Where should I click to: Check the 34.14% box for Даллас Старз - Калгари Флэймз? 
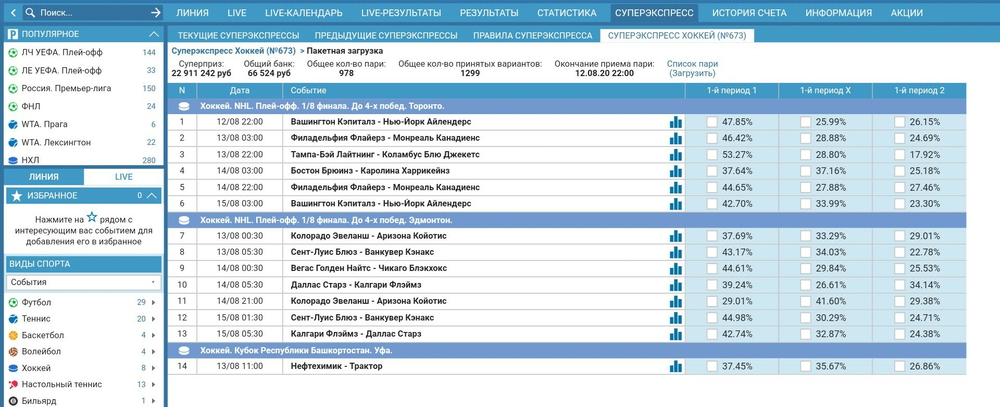[899, 285]
